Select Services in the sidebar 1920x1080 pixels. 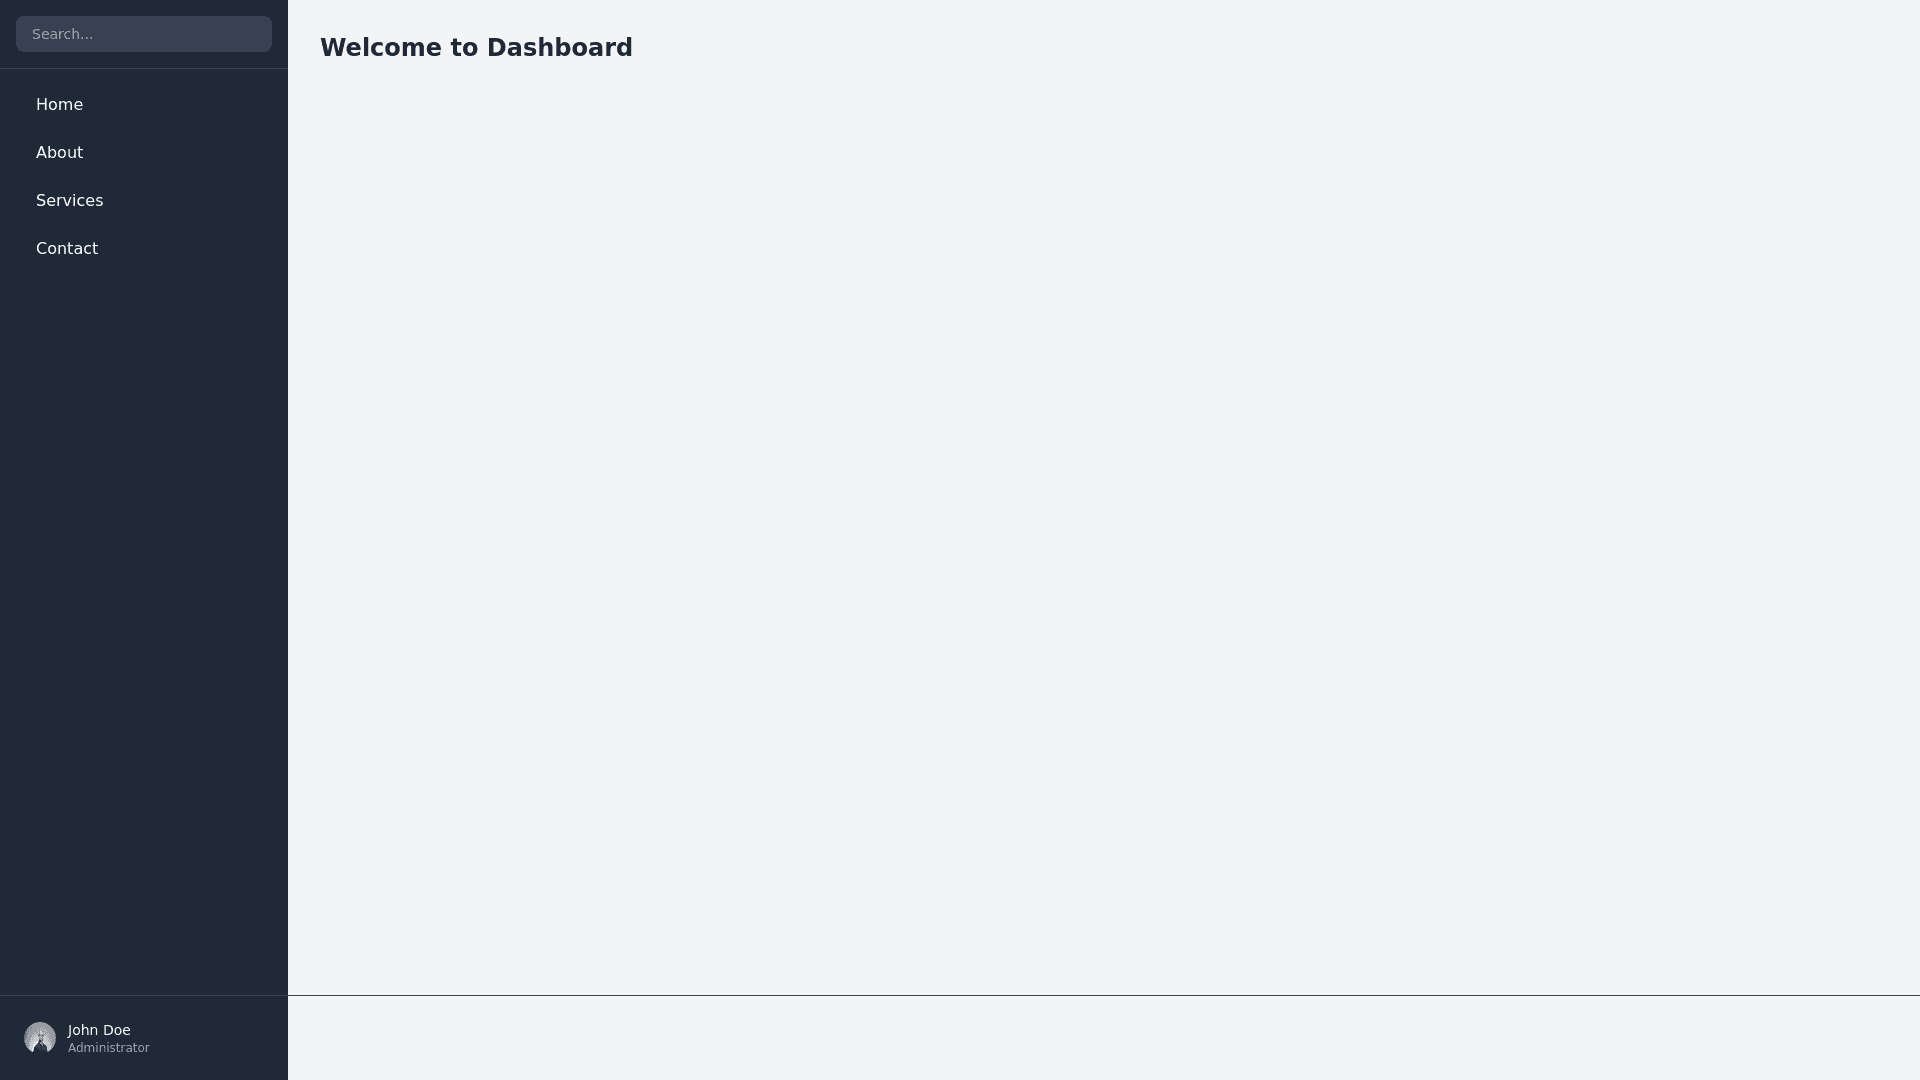70,201
